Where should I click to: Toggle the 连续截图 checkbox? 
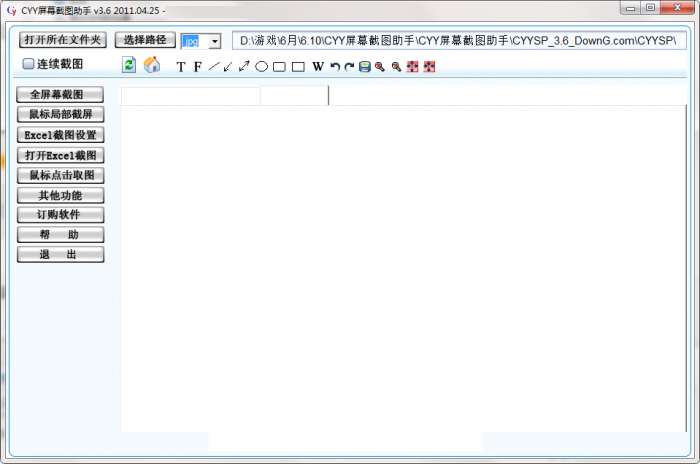(28, 64)
